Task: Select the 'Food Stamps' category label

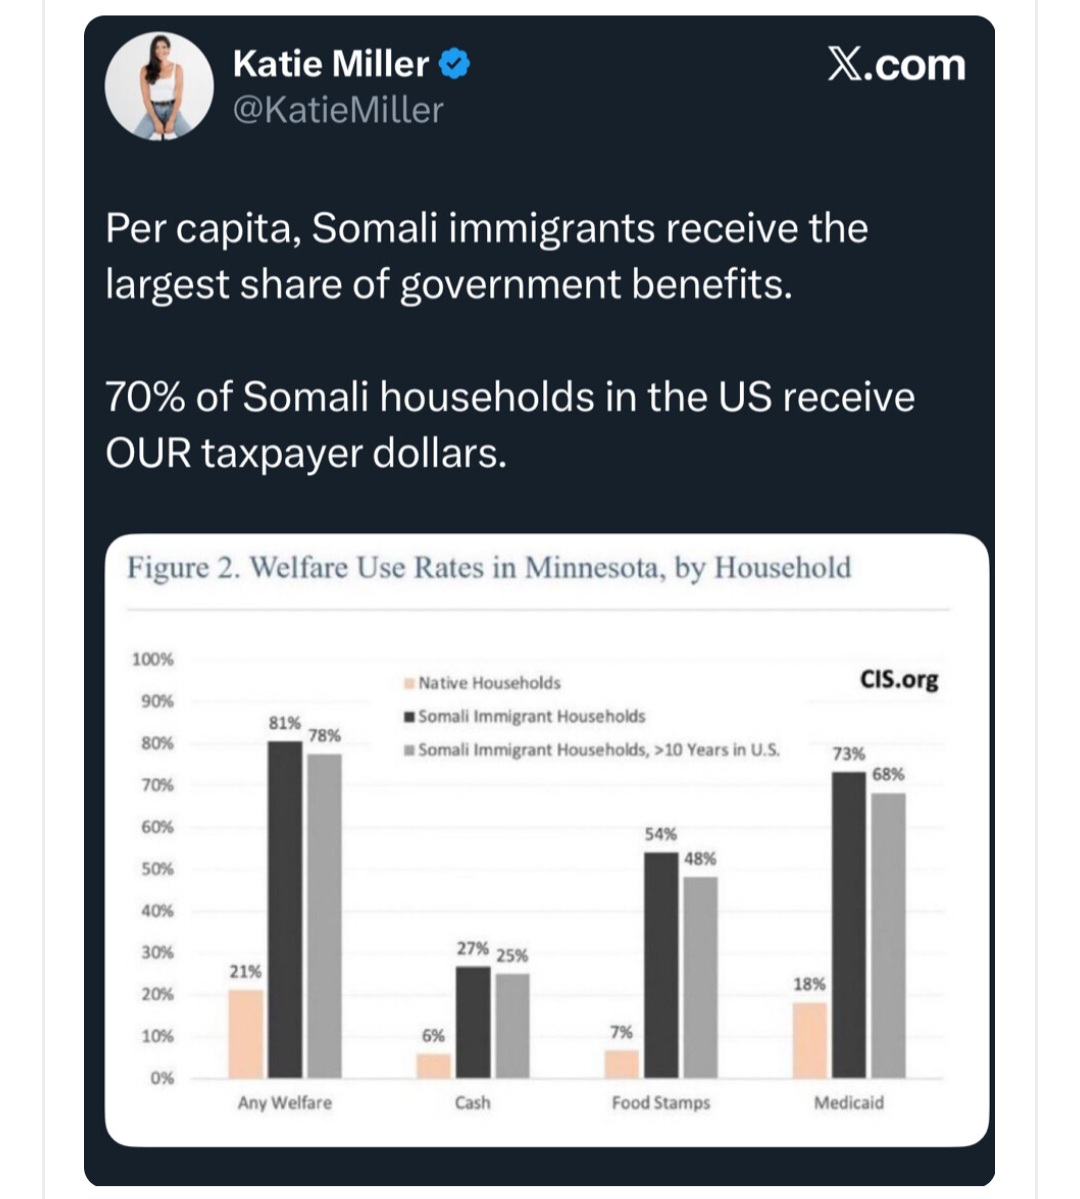Action: [x=660, y=1103]
